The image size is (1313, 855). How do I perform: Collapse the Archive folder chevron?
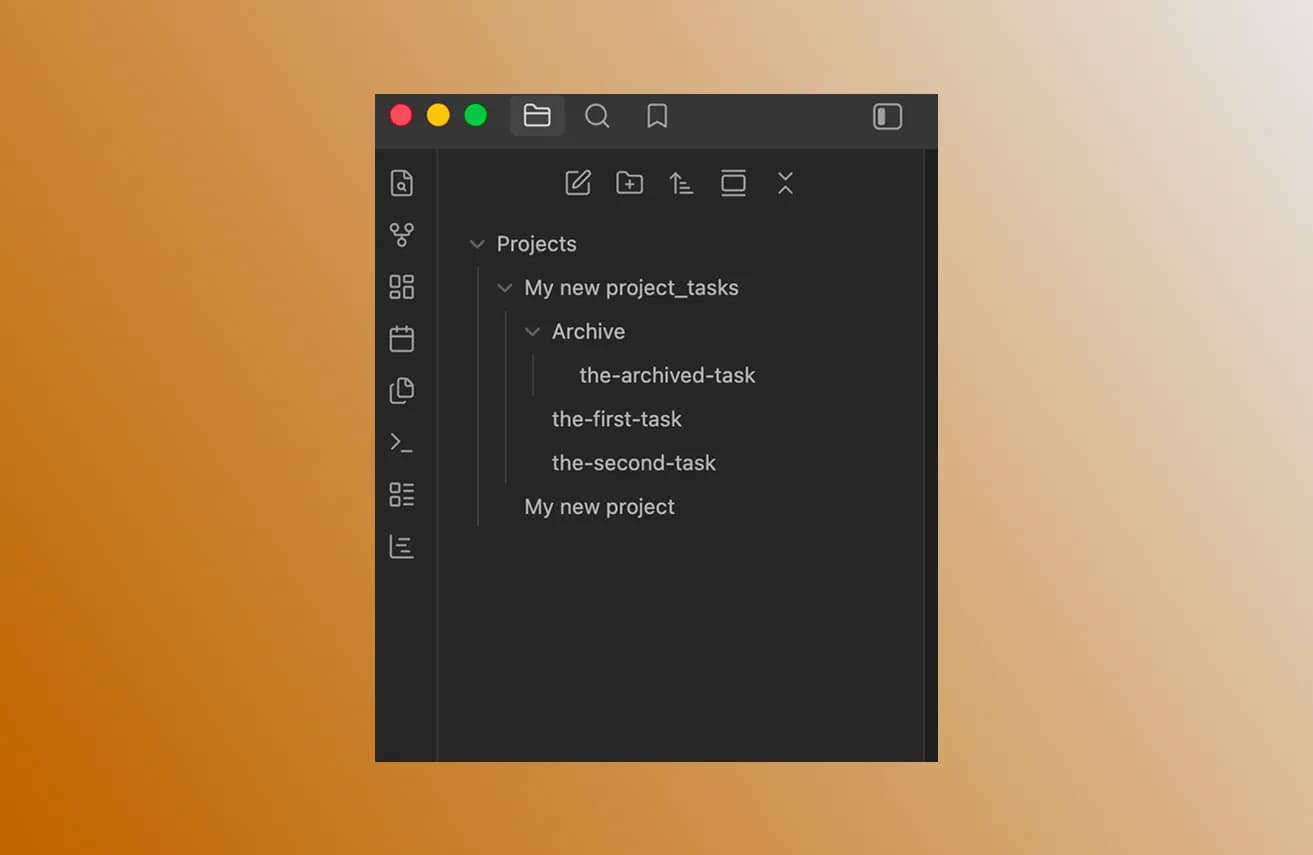(533, 332)
